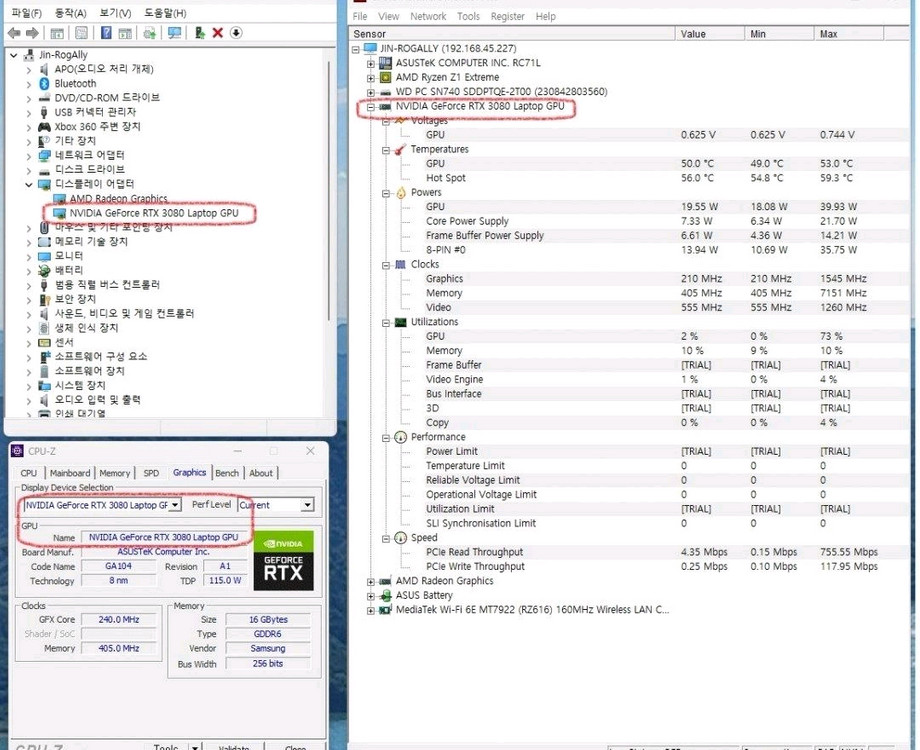
Task: Click the Close button in CPU-Z
Action: click(295, 746)
